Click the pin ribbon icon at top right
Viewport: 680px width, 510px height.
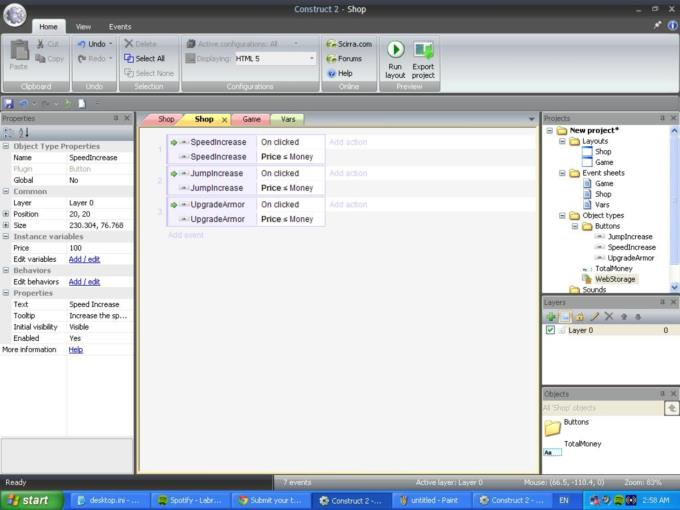click(x=657, y=26)
